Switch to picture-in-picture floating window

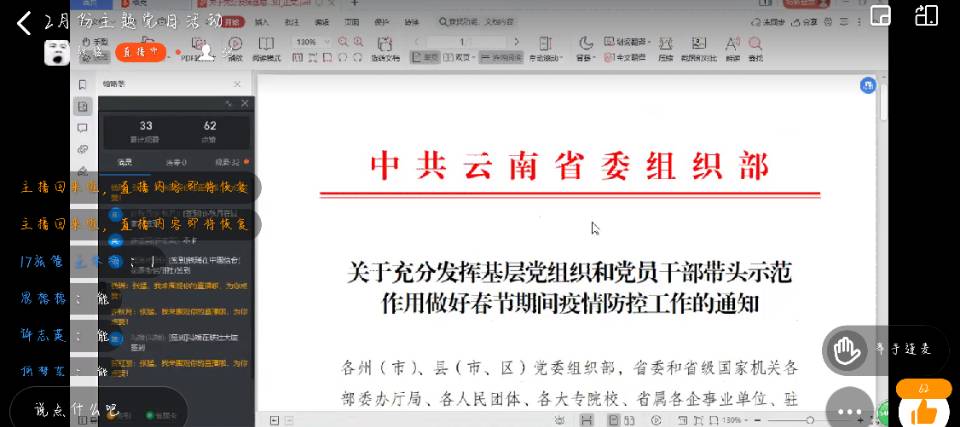click(880, 15)
